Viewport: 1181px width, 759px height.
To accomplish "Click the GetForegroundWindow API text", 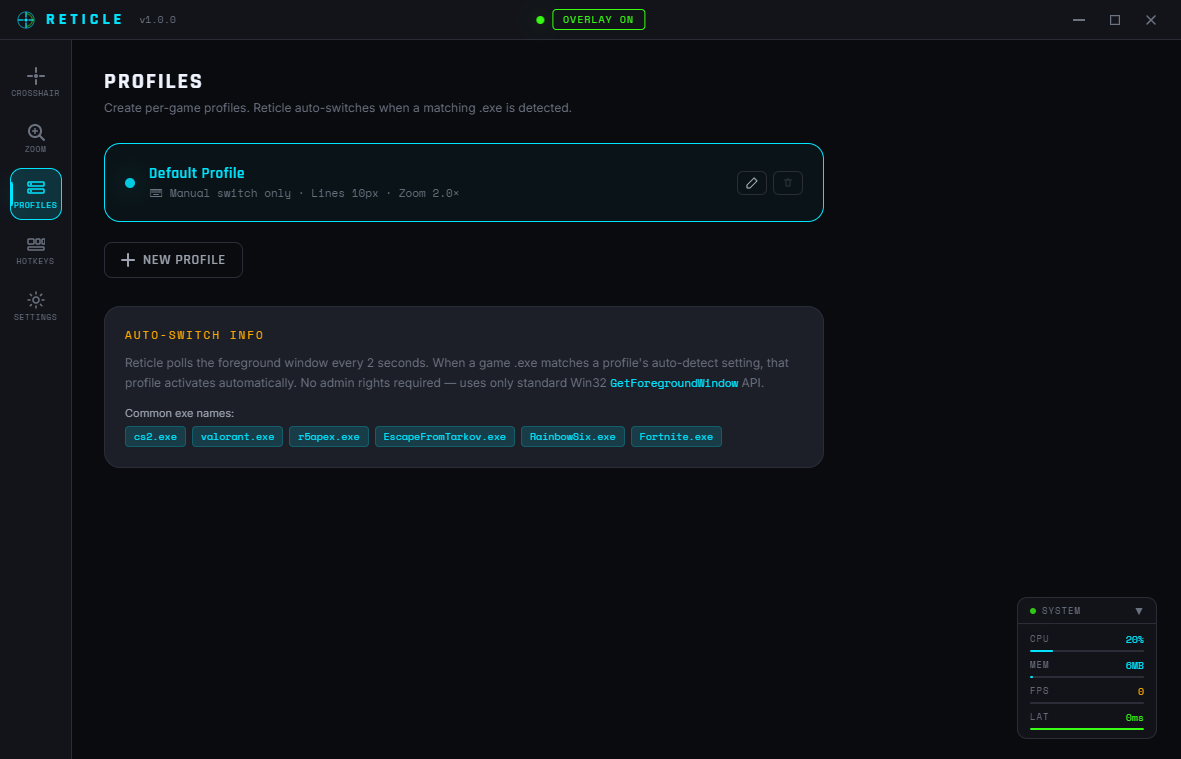I will (x=673, y=383).
